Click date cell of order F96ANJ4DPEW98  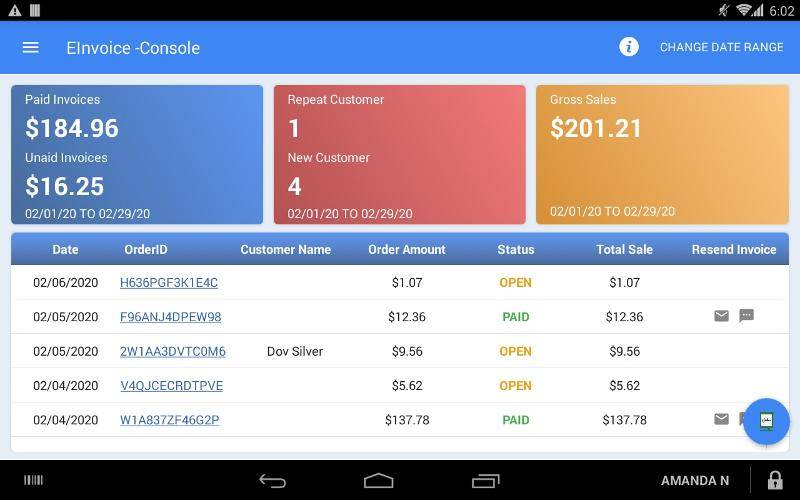(65, 317)
